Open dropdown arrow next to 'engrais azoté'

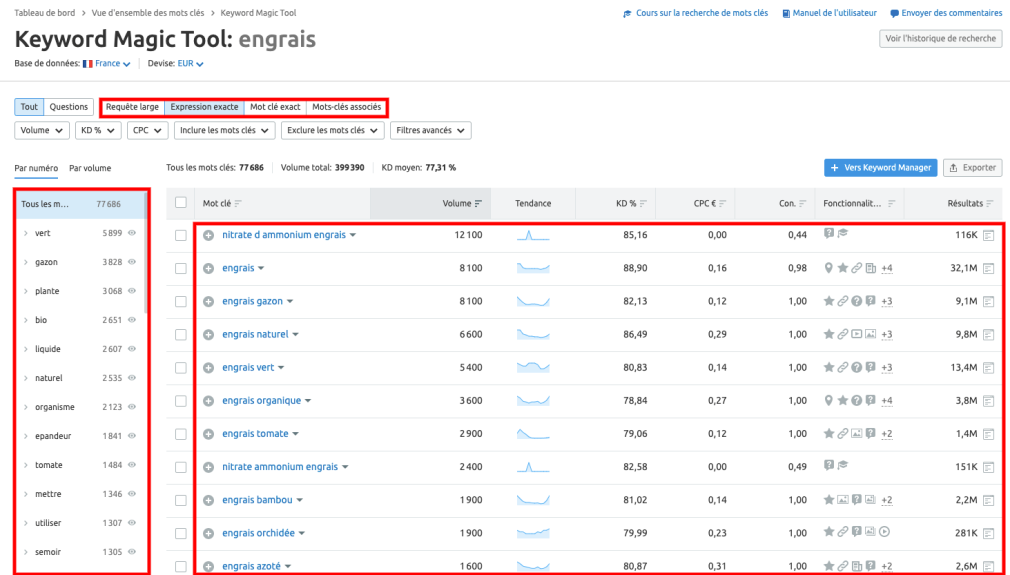pos(288,567)
